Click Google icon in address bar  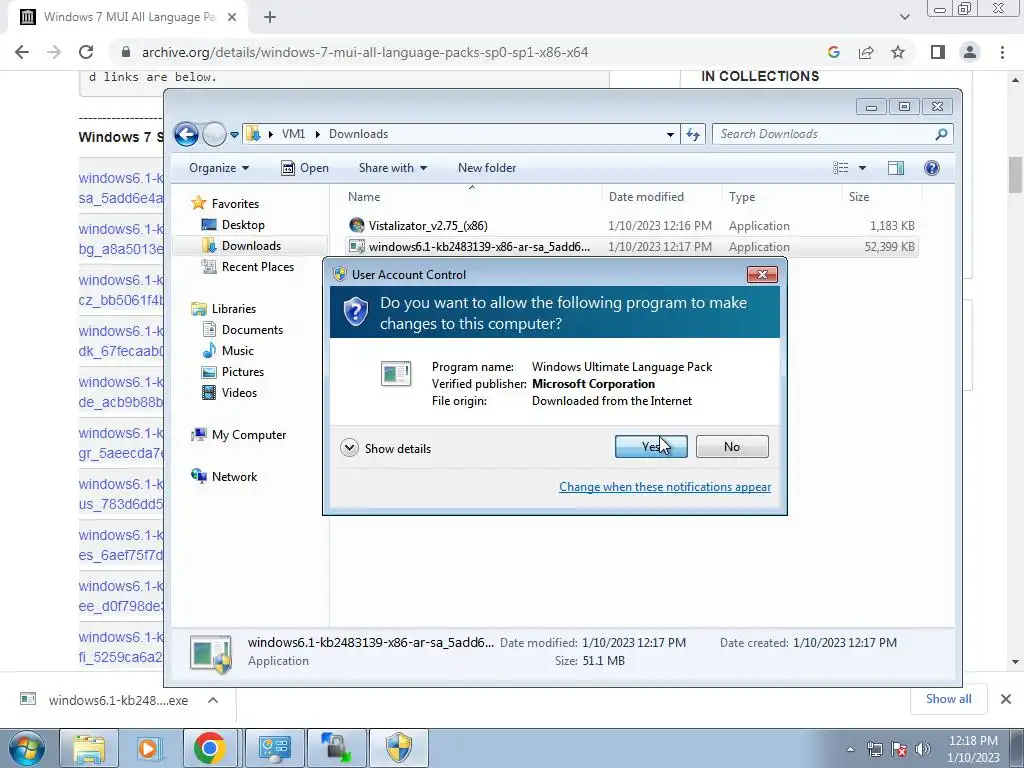point(833,52)
